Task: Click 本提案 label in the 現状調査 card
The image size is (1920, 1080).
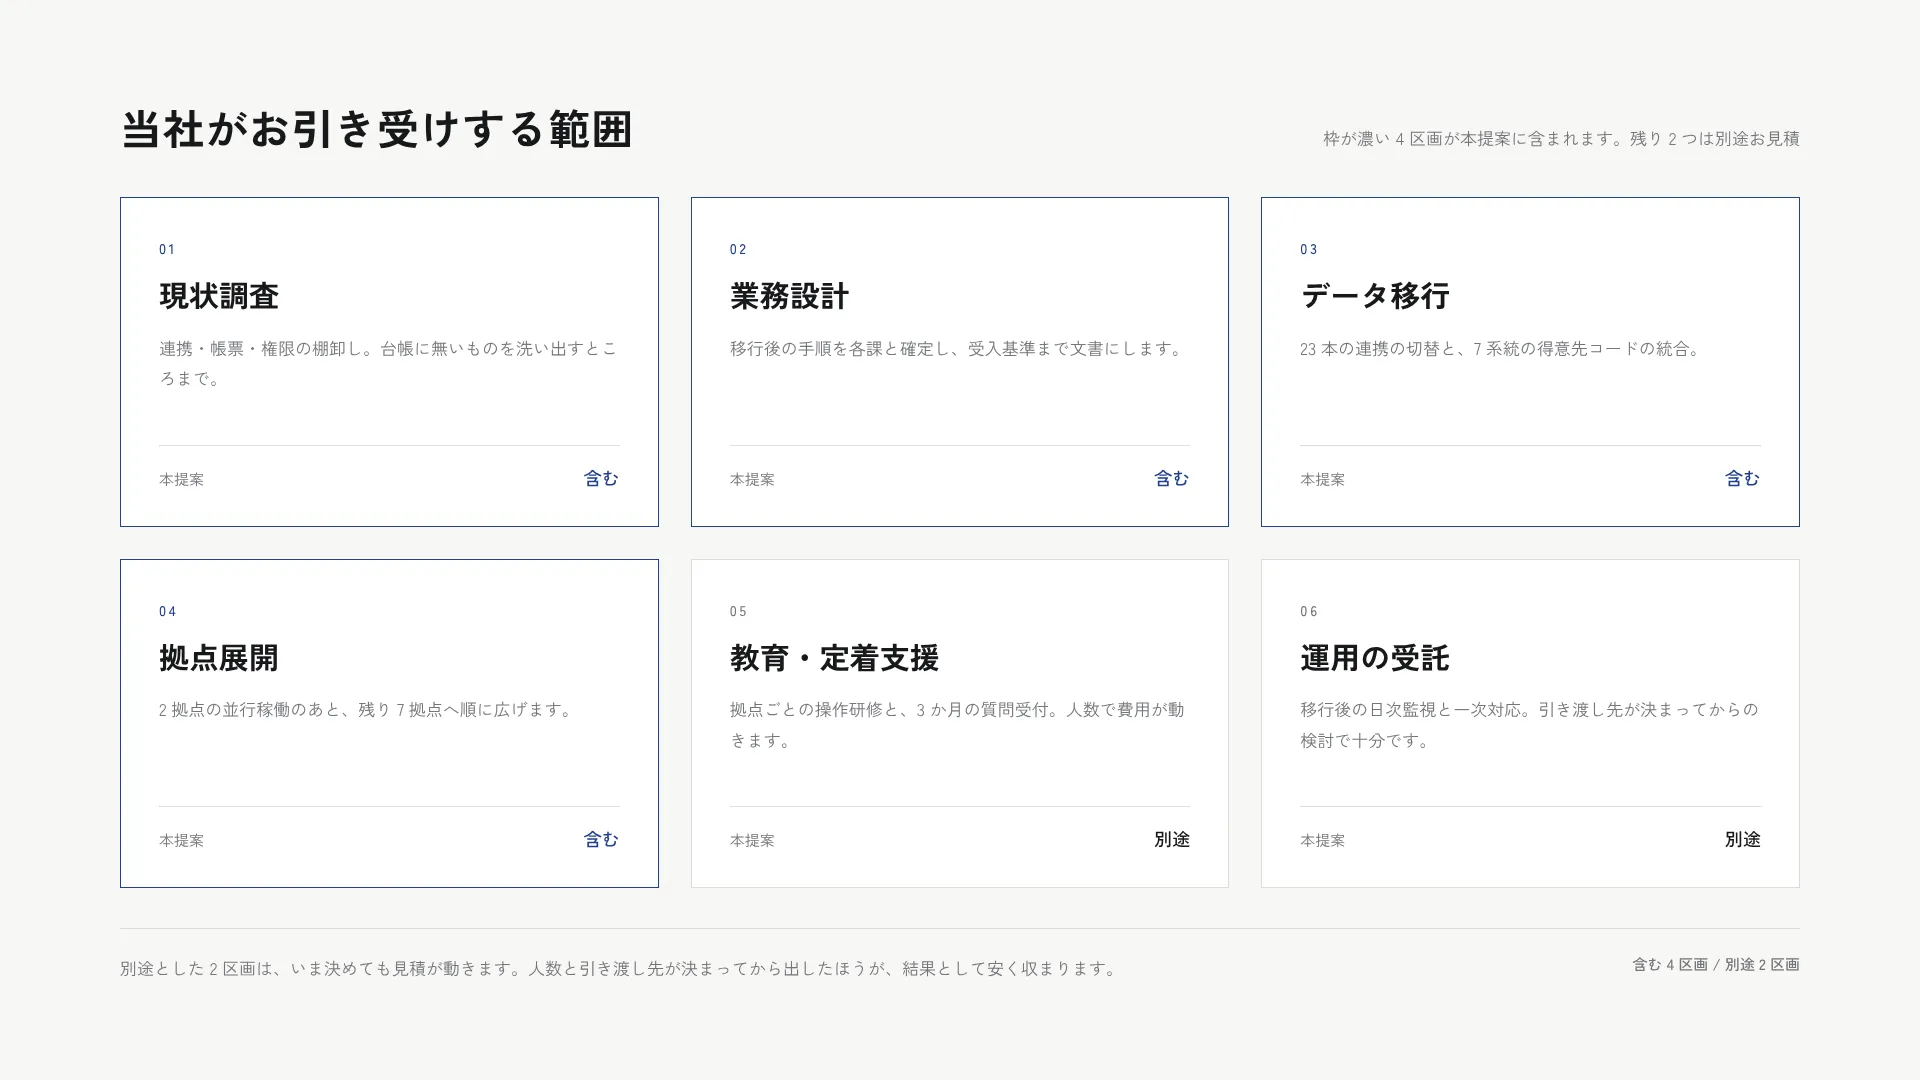Action: 181,480
